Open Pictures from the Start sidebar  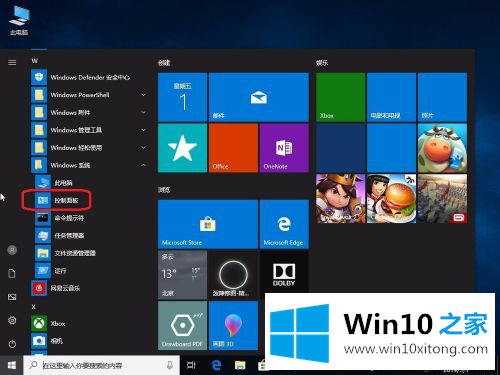pos(12,297)
